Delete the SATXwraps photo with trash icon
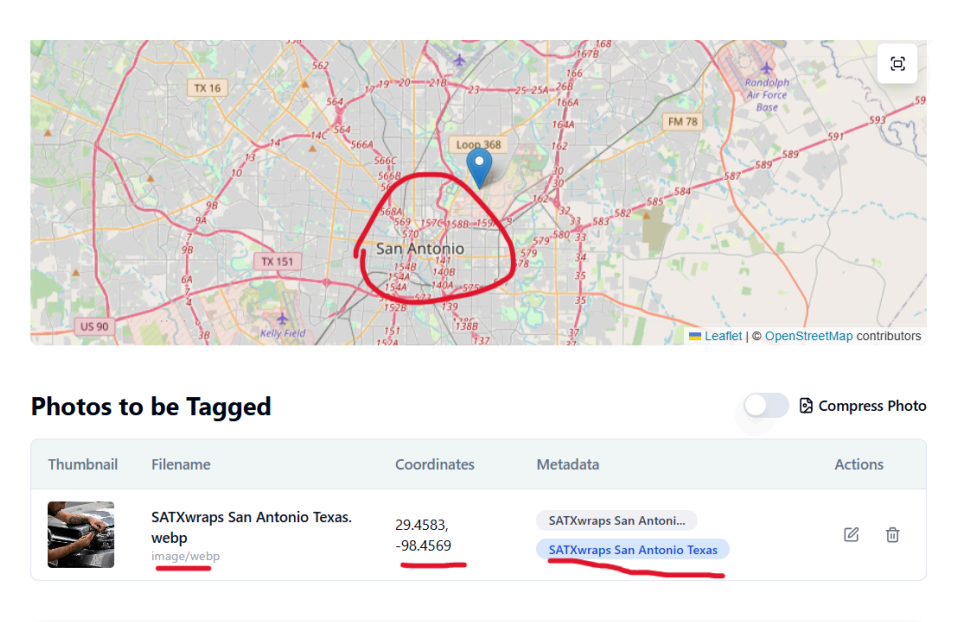954x622 pixels. coord(892,535)
